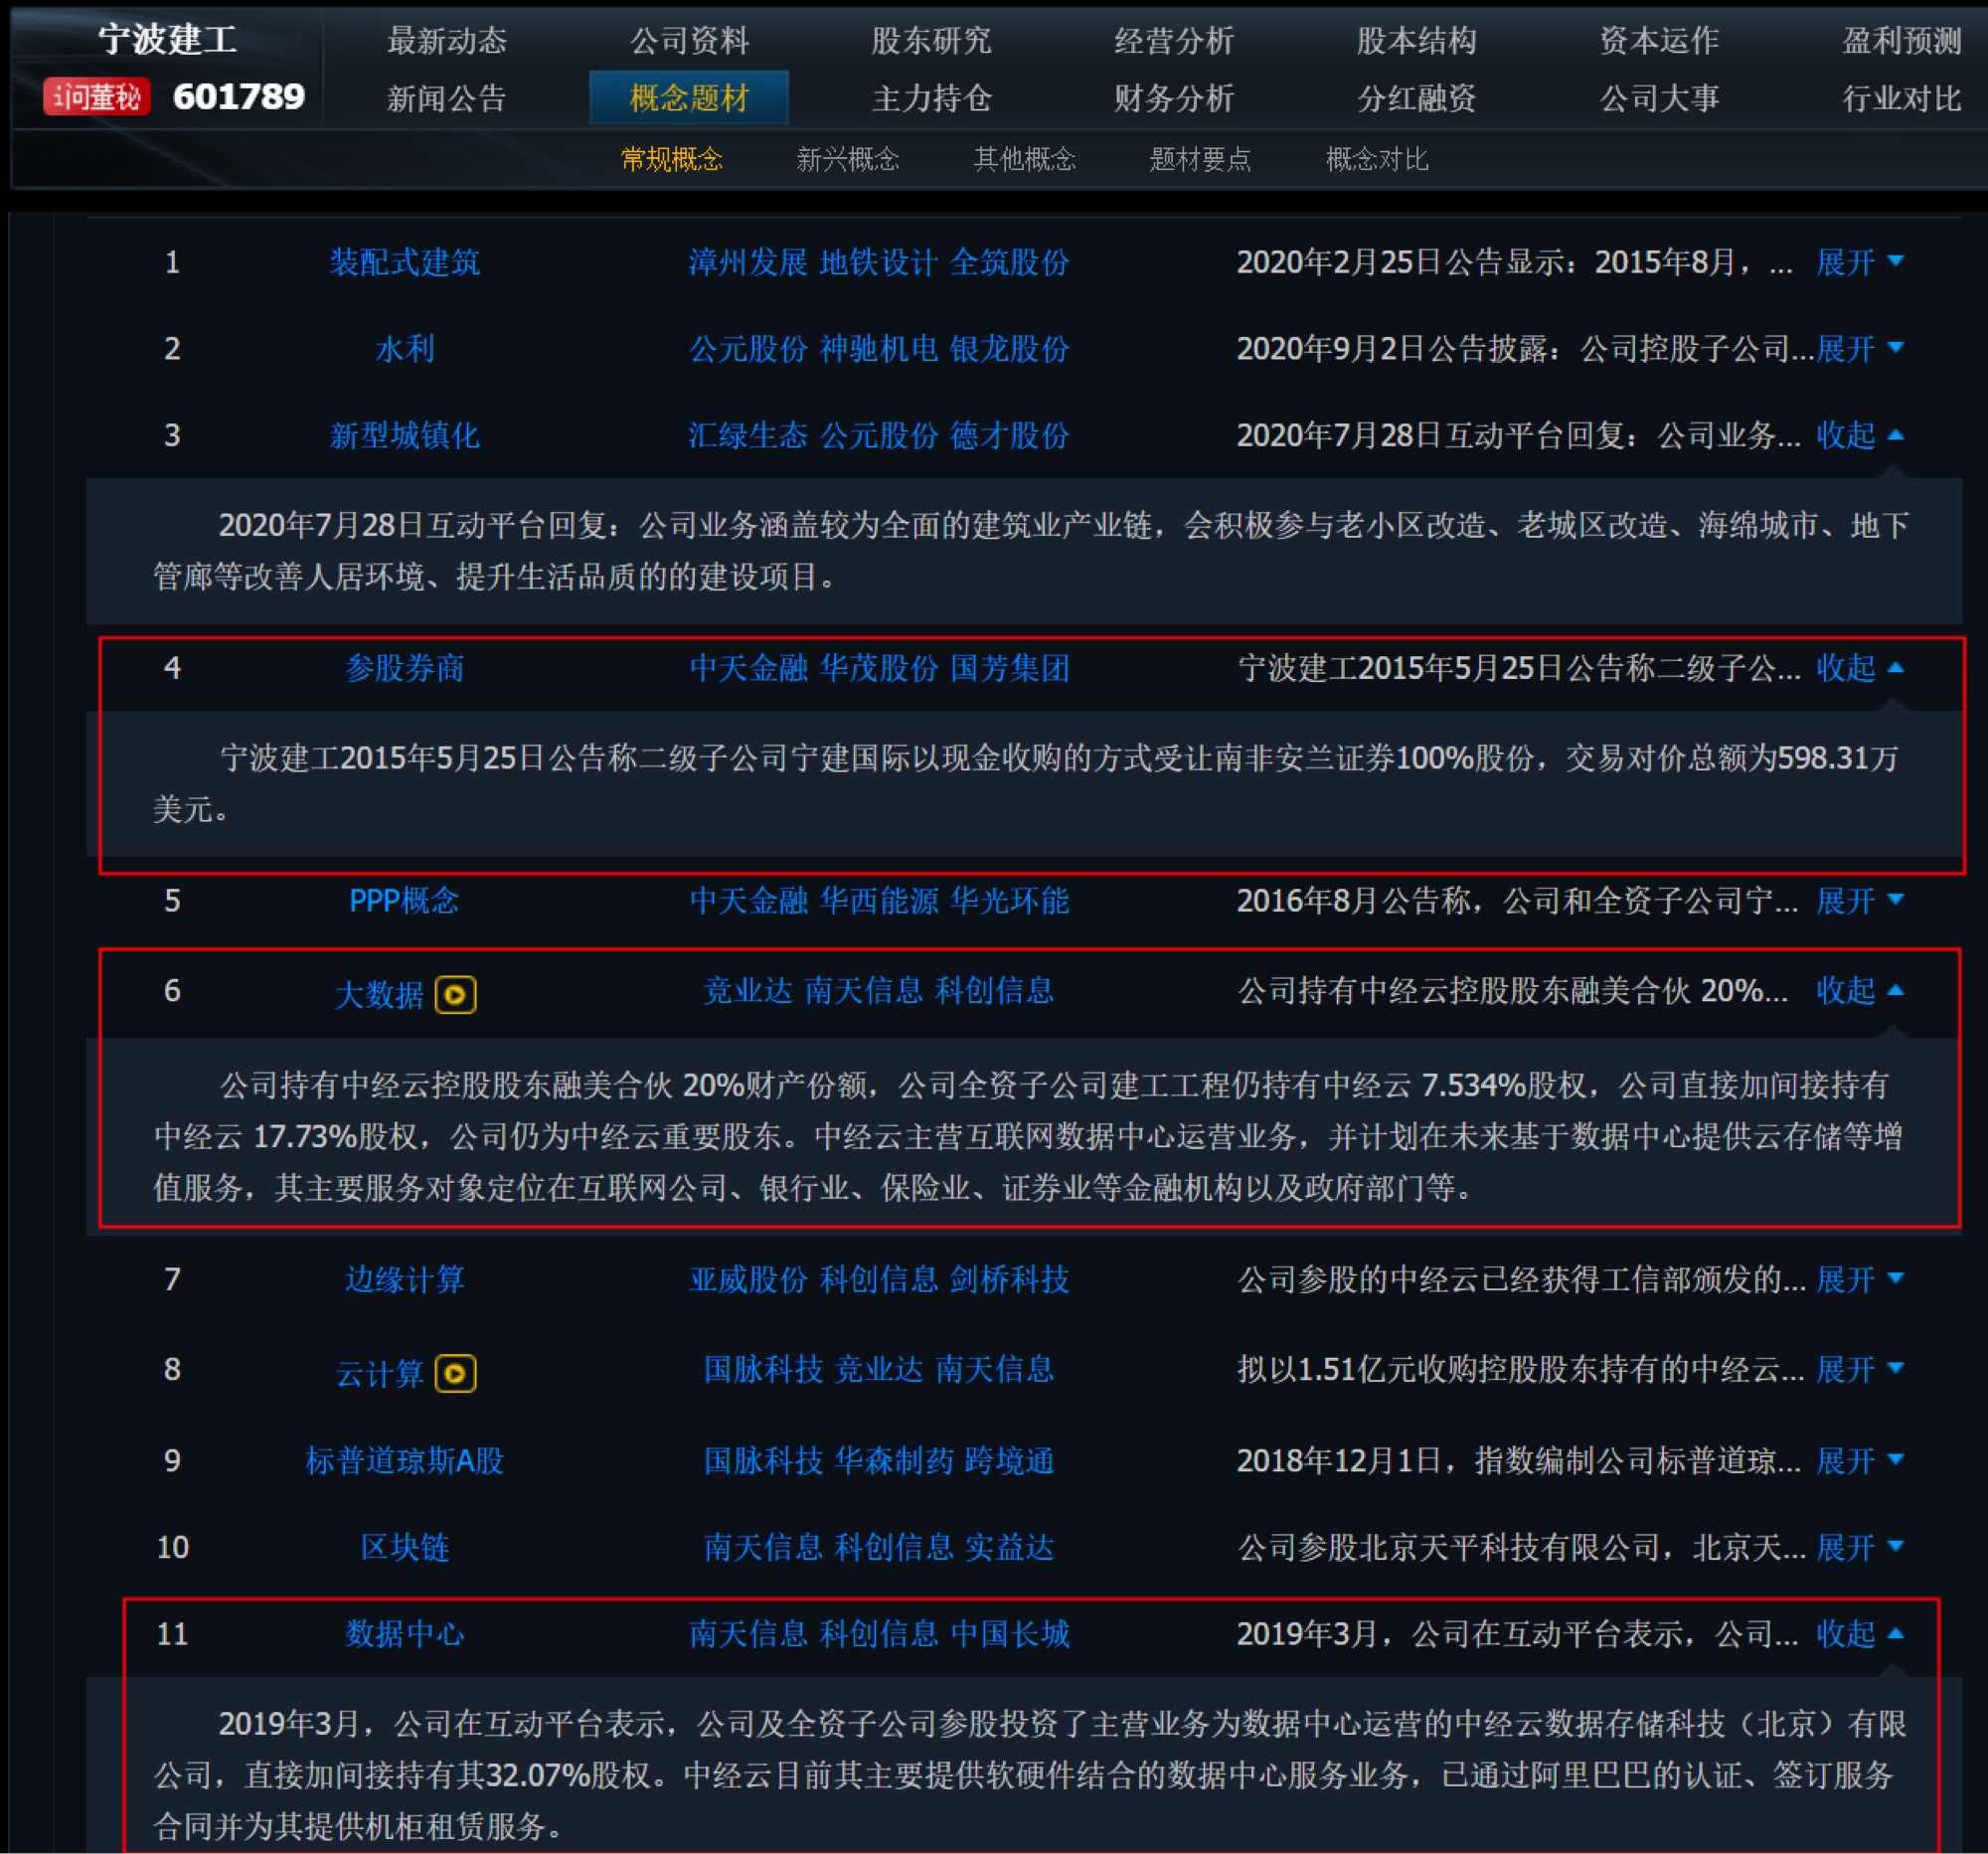Expand PPP概念 row details
This screenshot has width=1988, height=1854.
[x=1859, y=900]
